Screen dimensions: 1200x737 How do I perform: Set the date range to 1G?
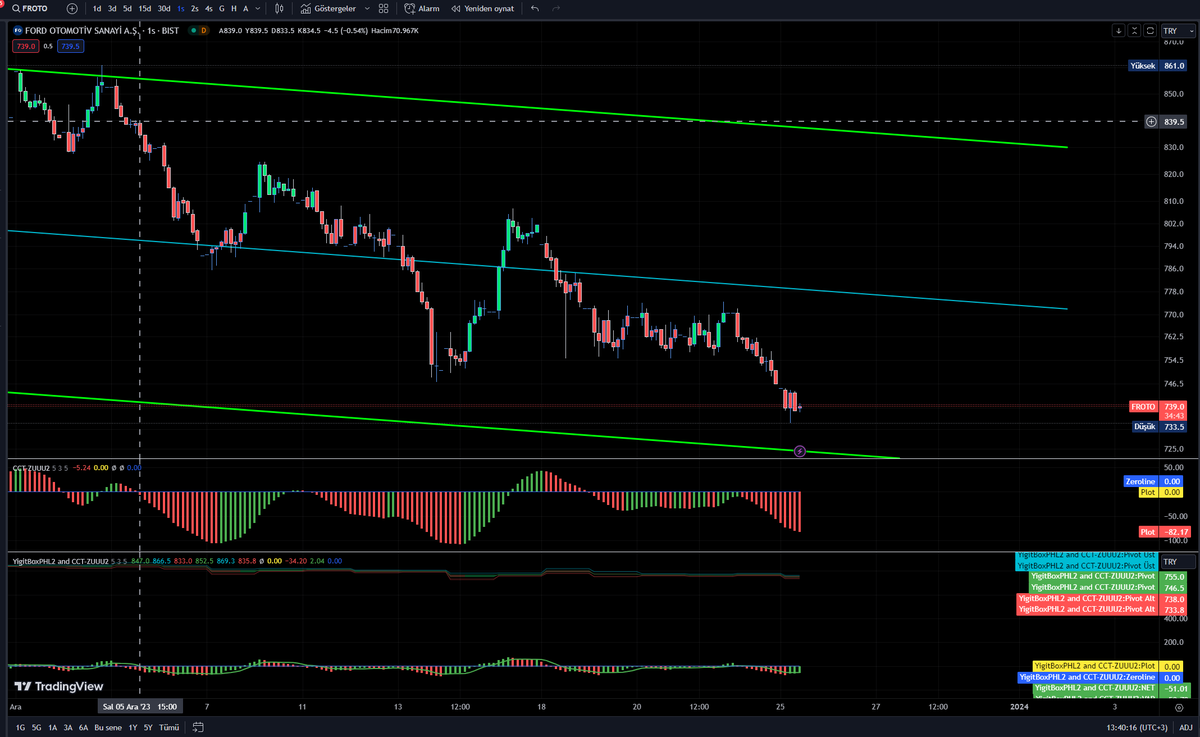(x=21, y=727)
